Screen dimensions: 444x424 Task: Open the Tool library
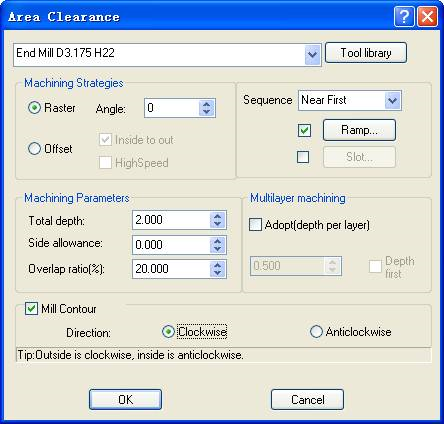coord(366,53)
